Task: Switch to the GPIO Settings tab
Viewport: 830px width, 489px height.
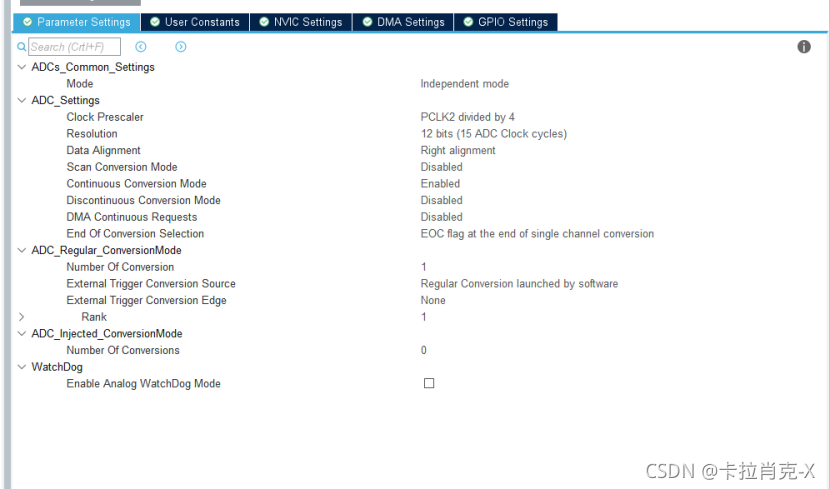Action: (x=506, y=22)
